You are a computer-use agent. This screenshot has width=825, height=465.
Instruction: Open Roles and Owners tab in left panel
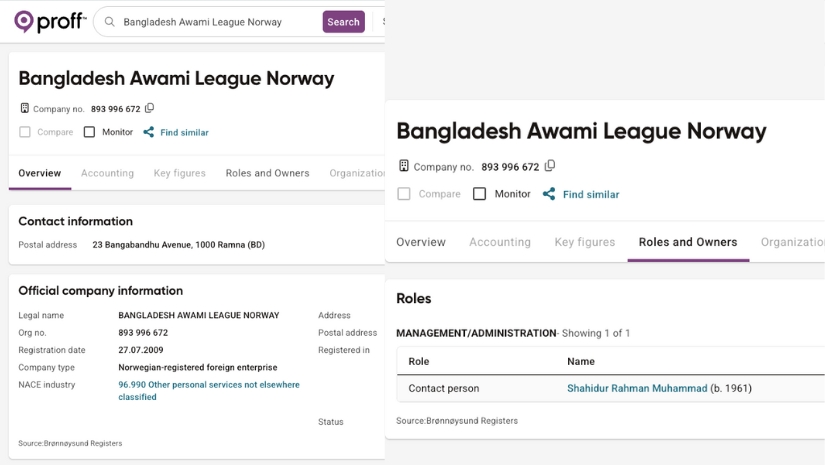(267, 173)
